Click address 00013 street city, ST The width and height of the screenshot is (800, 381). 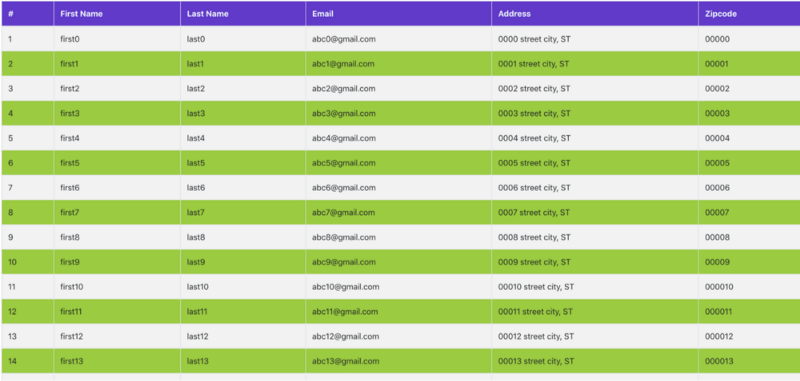[x=536, y=361]
